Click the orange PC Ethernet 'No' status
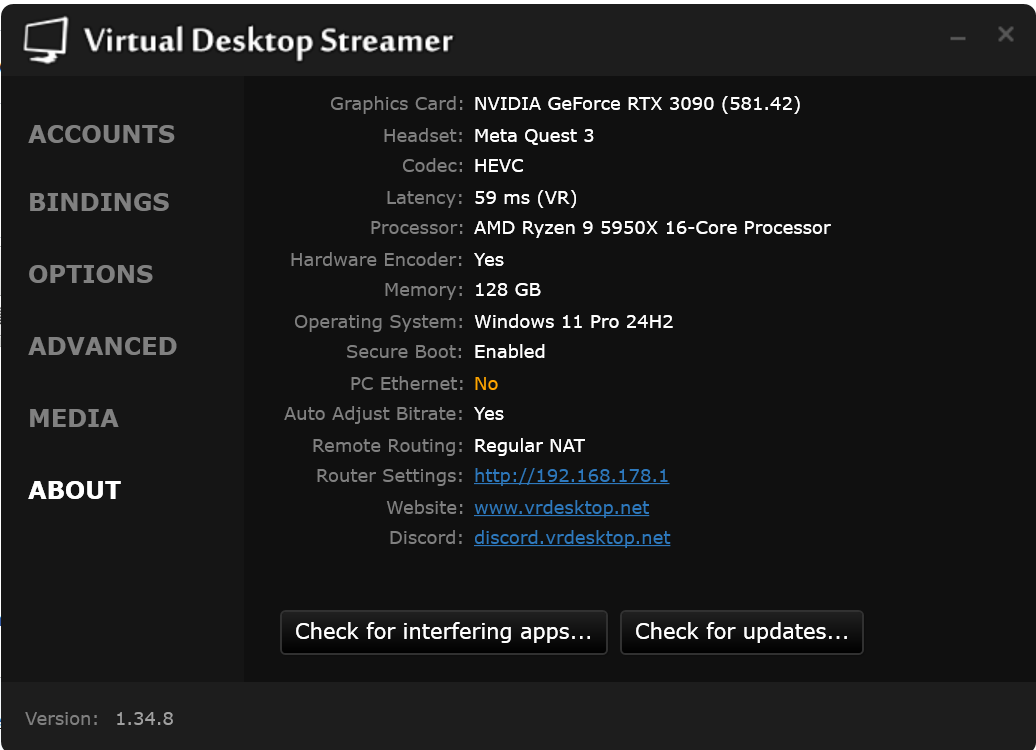Viewport: 1036px width, 750px height. (486, 383)
